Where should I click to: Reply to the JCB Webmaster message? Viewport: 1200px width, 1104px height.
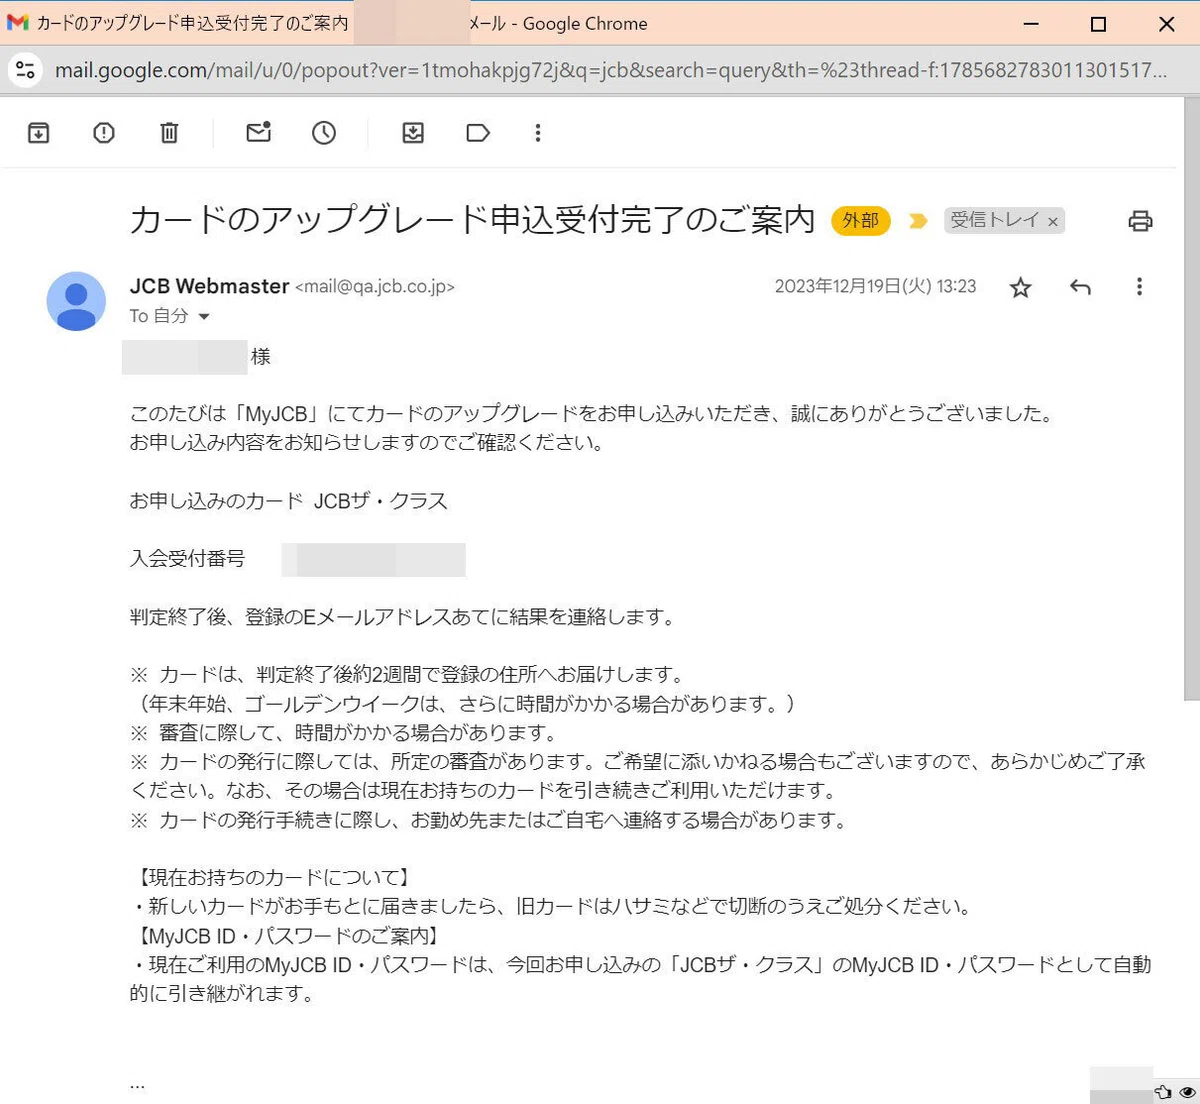pos(1080,287)
